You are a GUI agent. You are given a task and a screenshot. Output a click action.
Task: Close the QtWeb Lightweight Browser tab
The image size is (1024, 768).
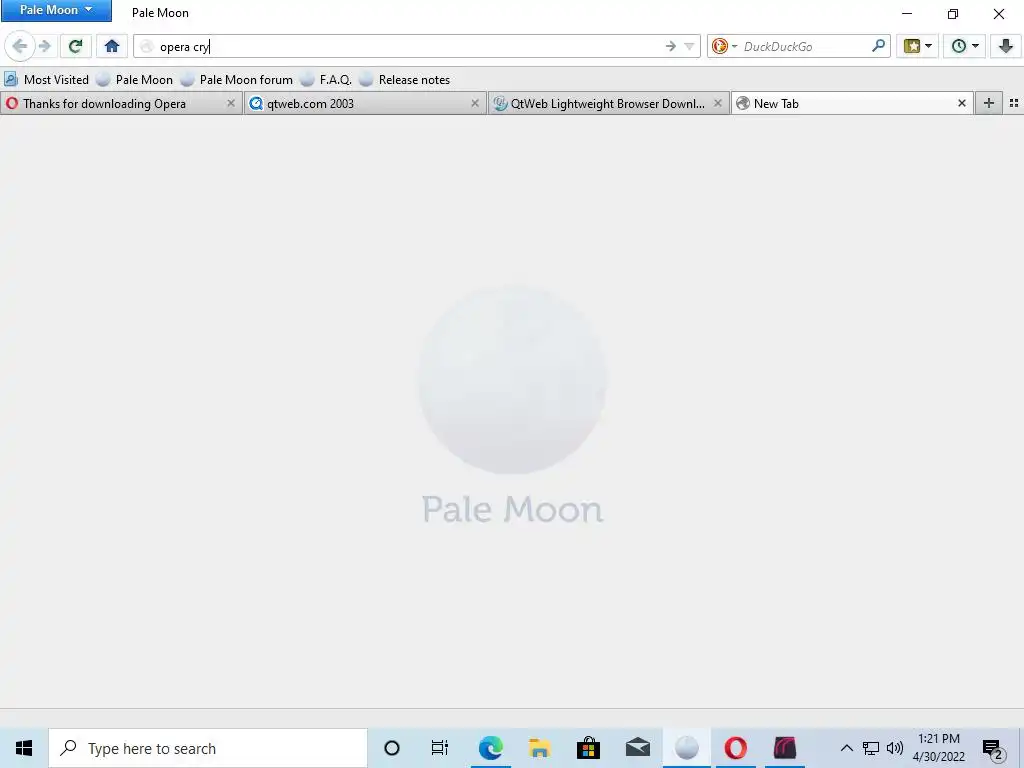(718, 103)
